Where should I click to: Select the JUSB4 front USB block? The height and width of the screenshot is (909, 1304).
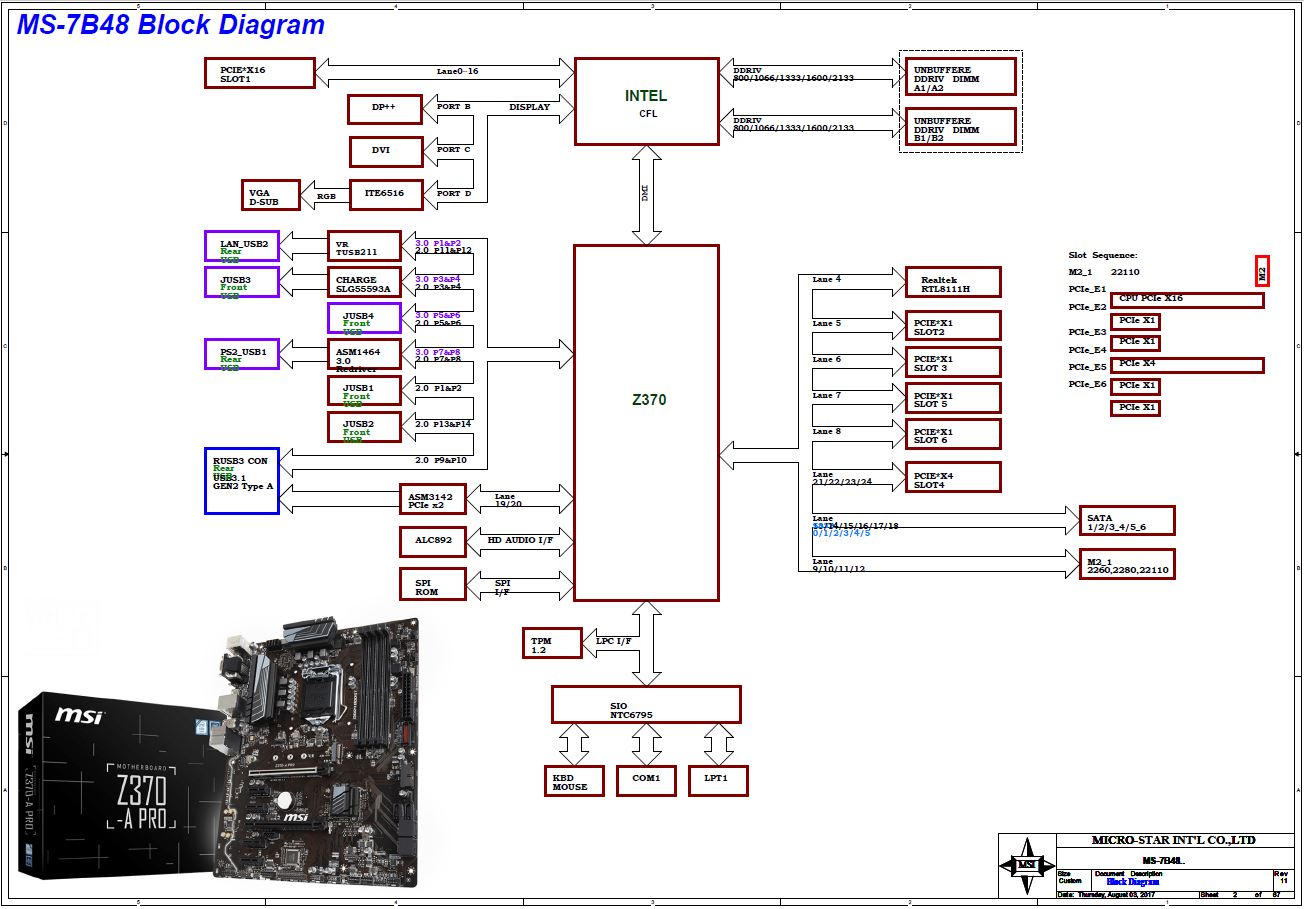pos(364,318)
